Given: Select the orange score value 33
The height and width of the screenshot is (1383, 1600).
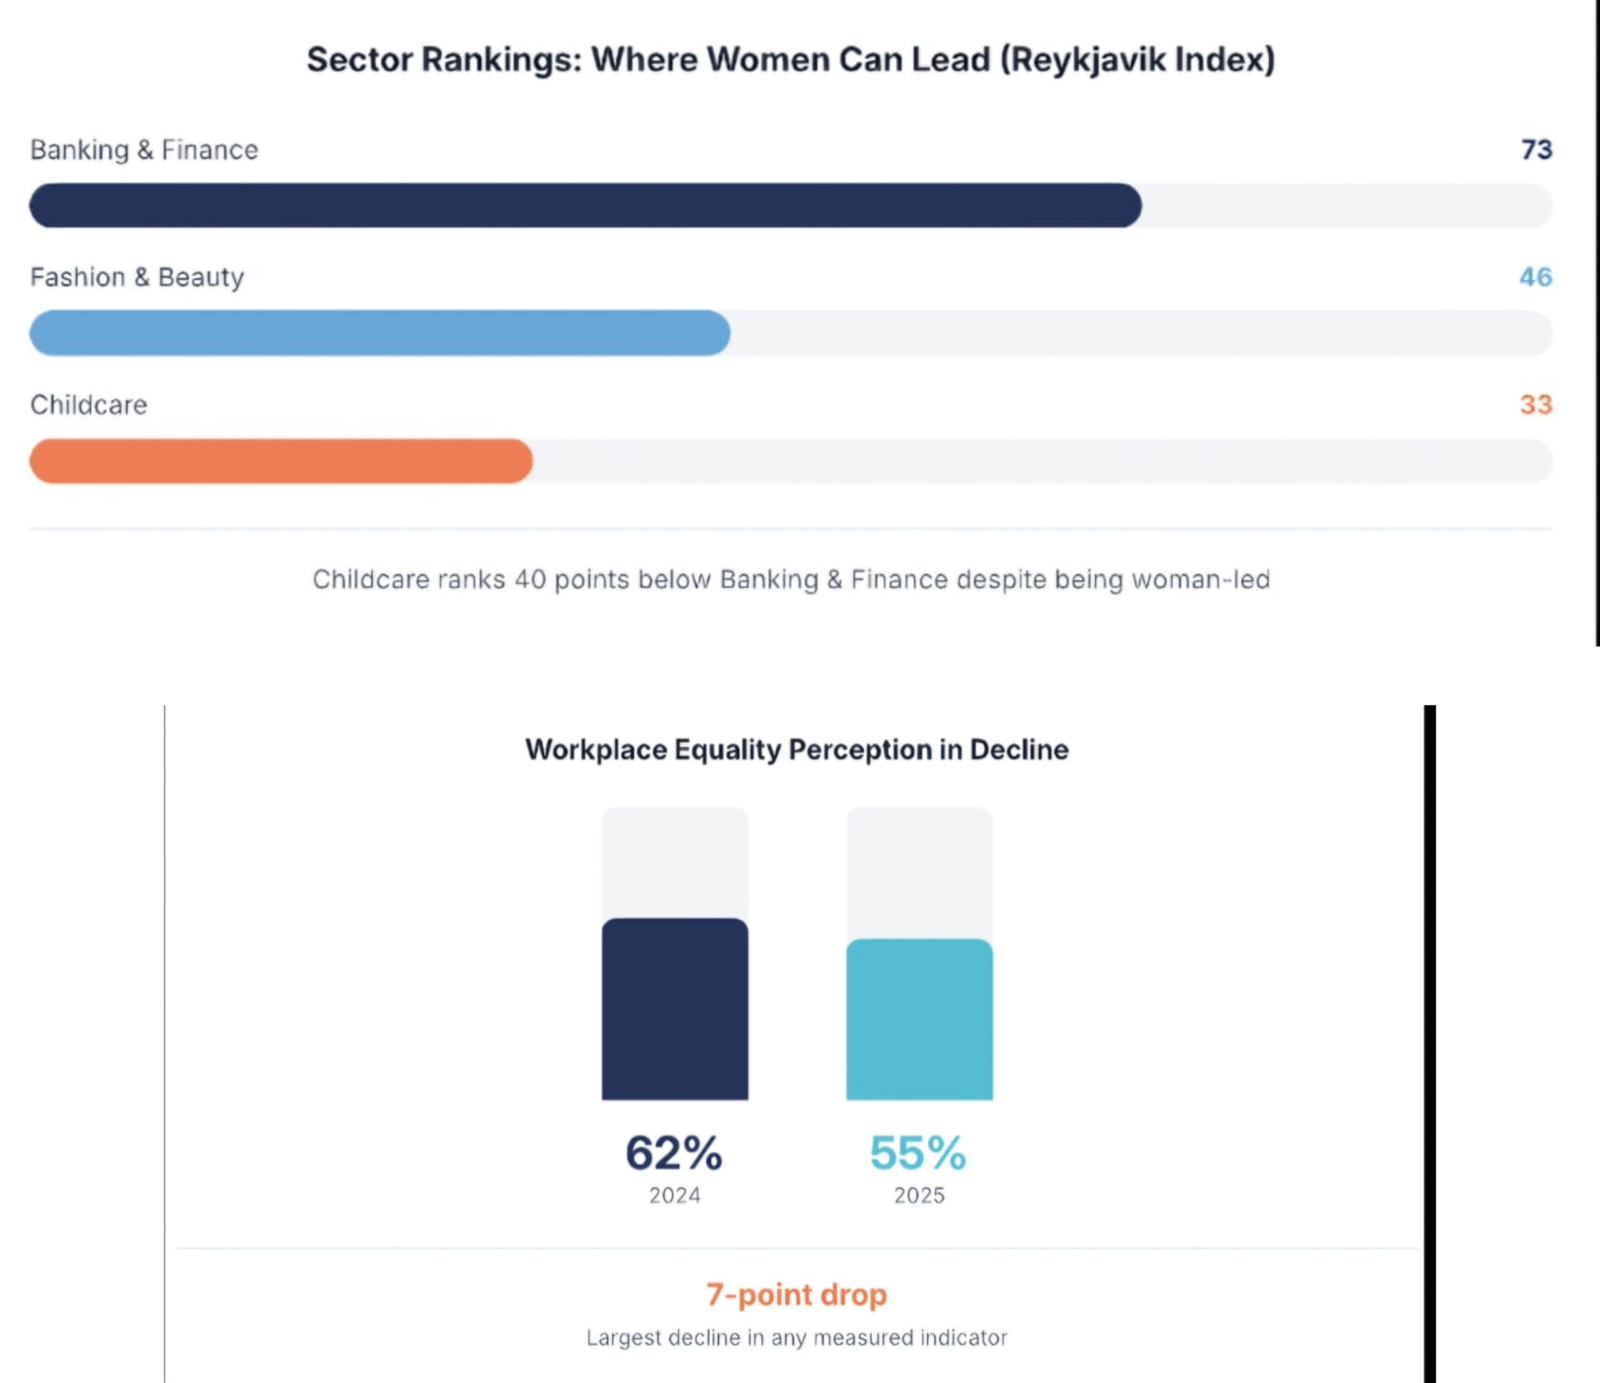Looking at the screenshot, I should pyautogui.click(x=1535, y=405).
